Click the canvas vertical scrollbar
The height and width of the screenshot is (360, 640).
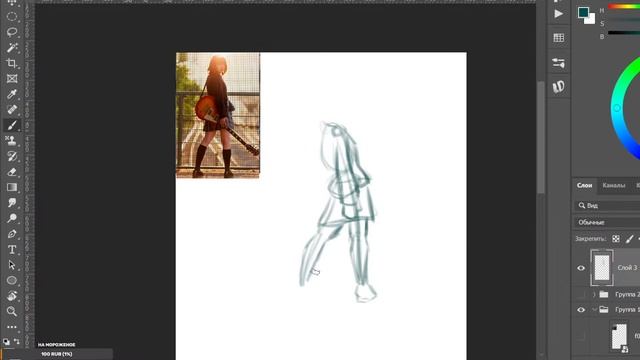[x=541, y=137]
